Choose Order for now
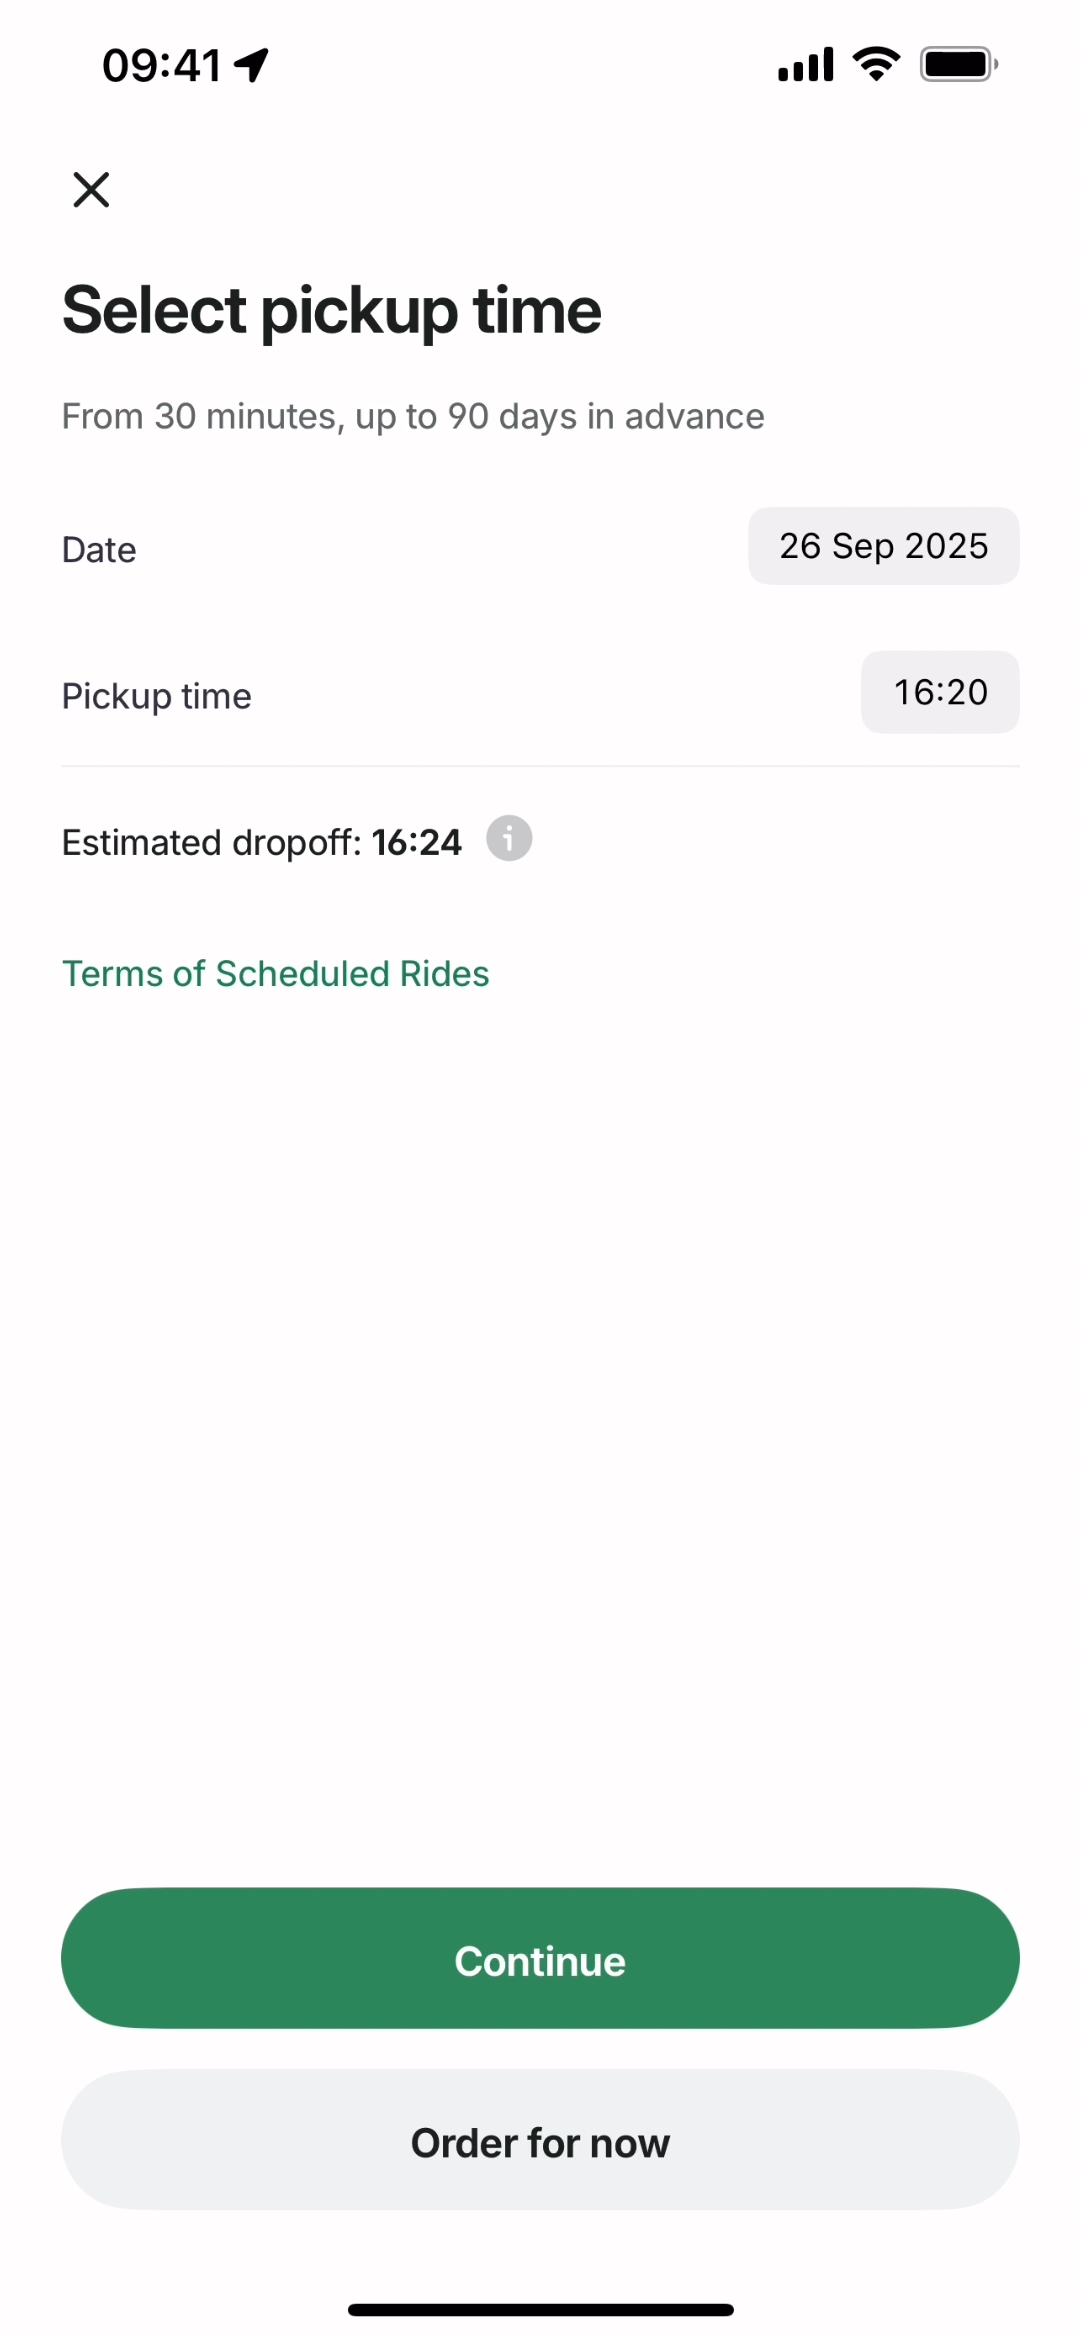This screenshot has width=1080, height=2336. click(x=540, y=2142)
